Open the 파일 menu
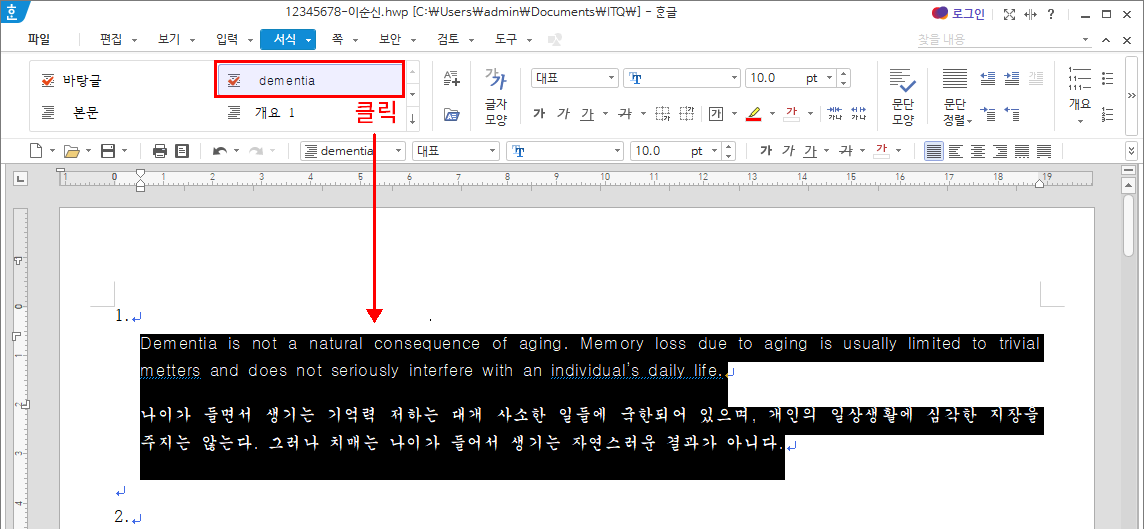 (x=39, y=39)
